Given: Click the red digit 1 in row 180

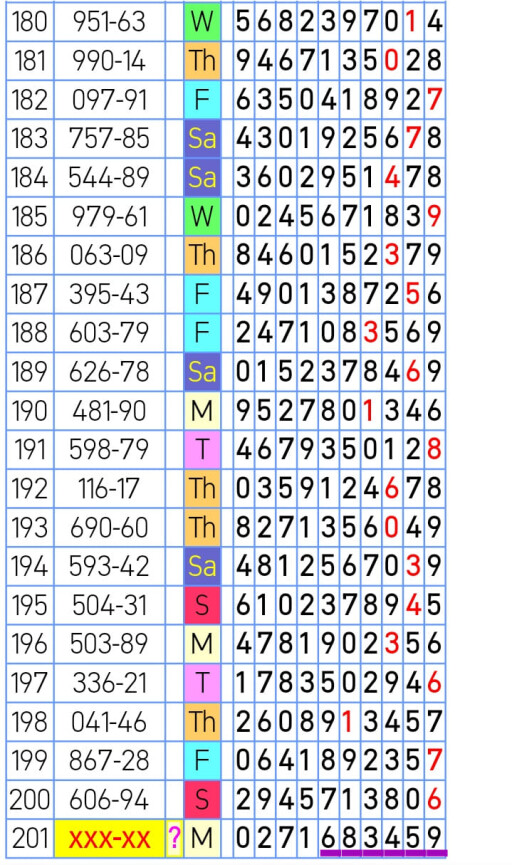Looking at the screenshot, I should point(412,22).
